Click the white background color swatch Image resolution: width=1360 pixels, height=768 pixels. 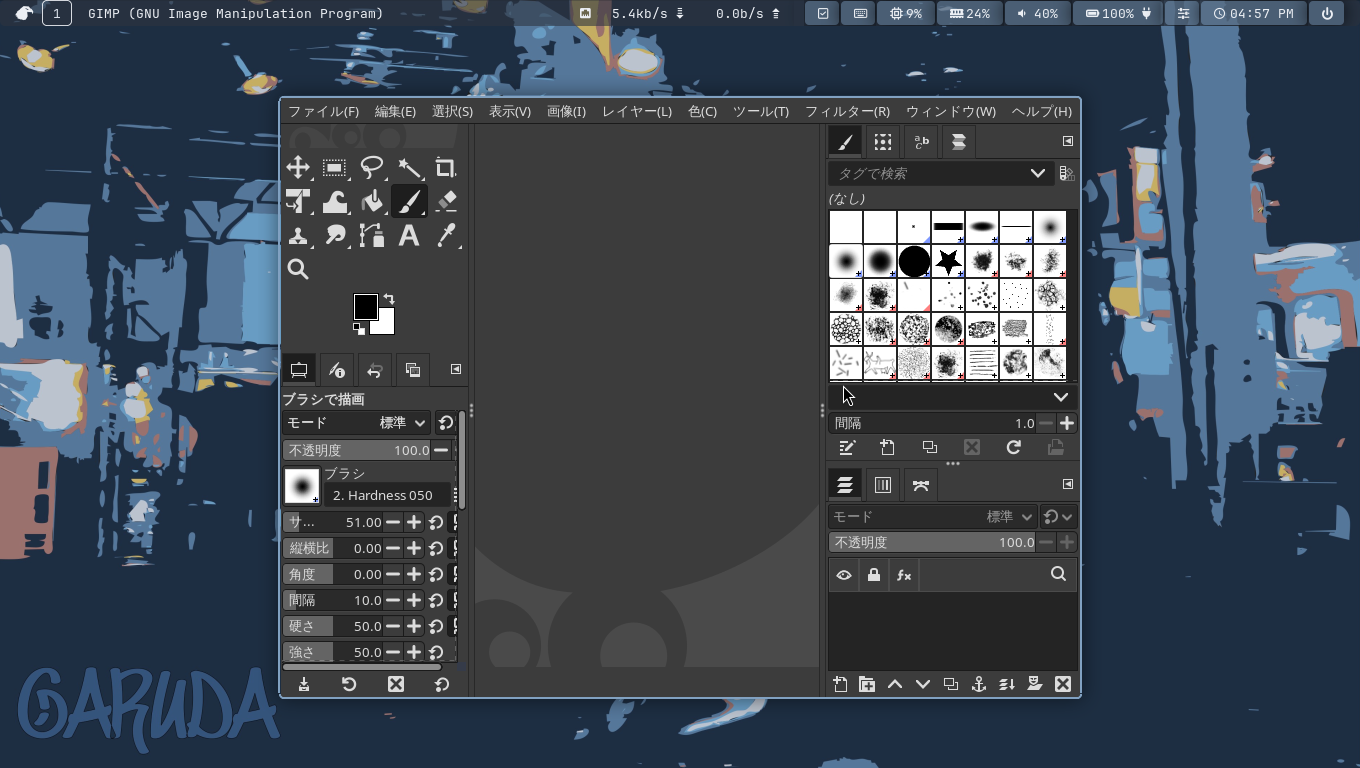point(386,325)
